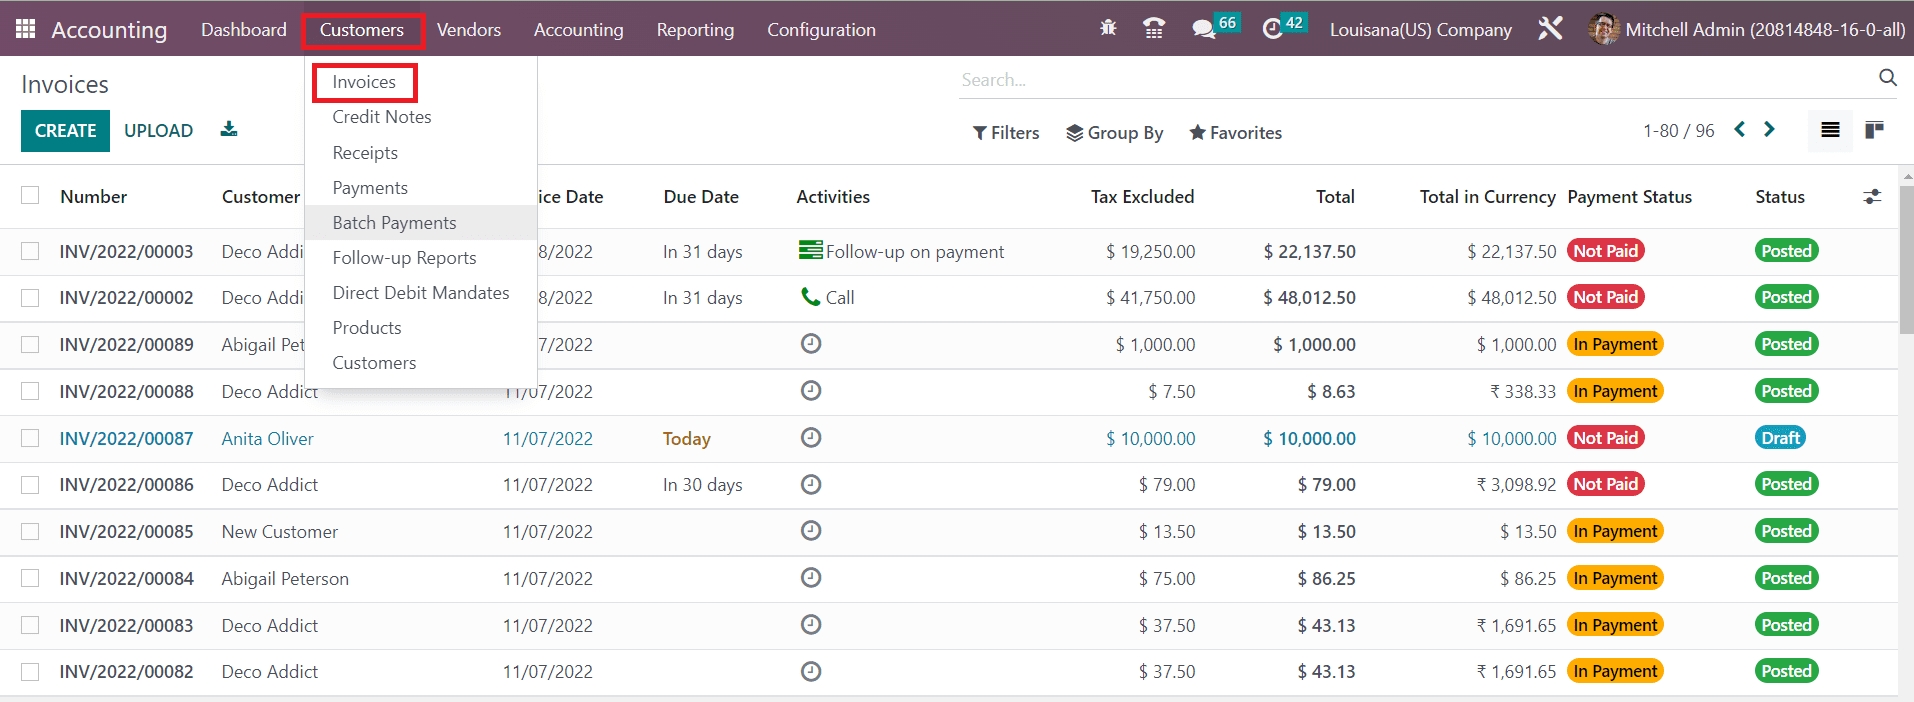Screen dimensions: 1914x702
Task: Choose Batch Payments menu entry
Action: [x=394, y=223]
